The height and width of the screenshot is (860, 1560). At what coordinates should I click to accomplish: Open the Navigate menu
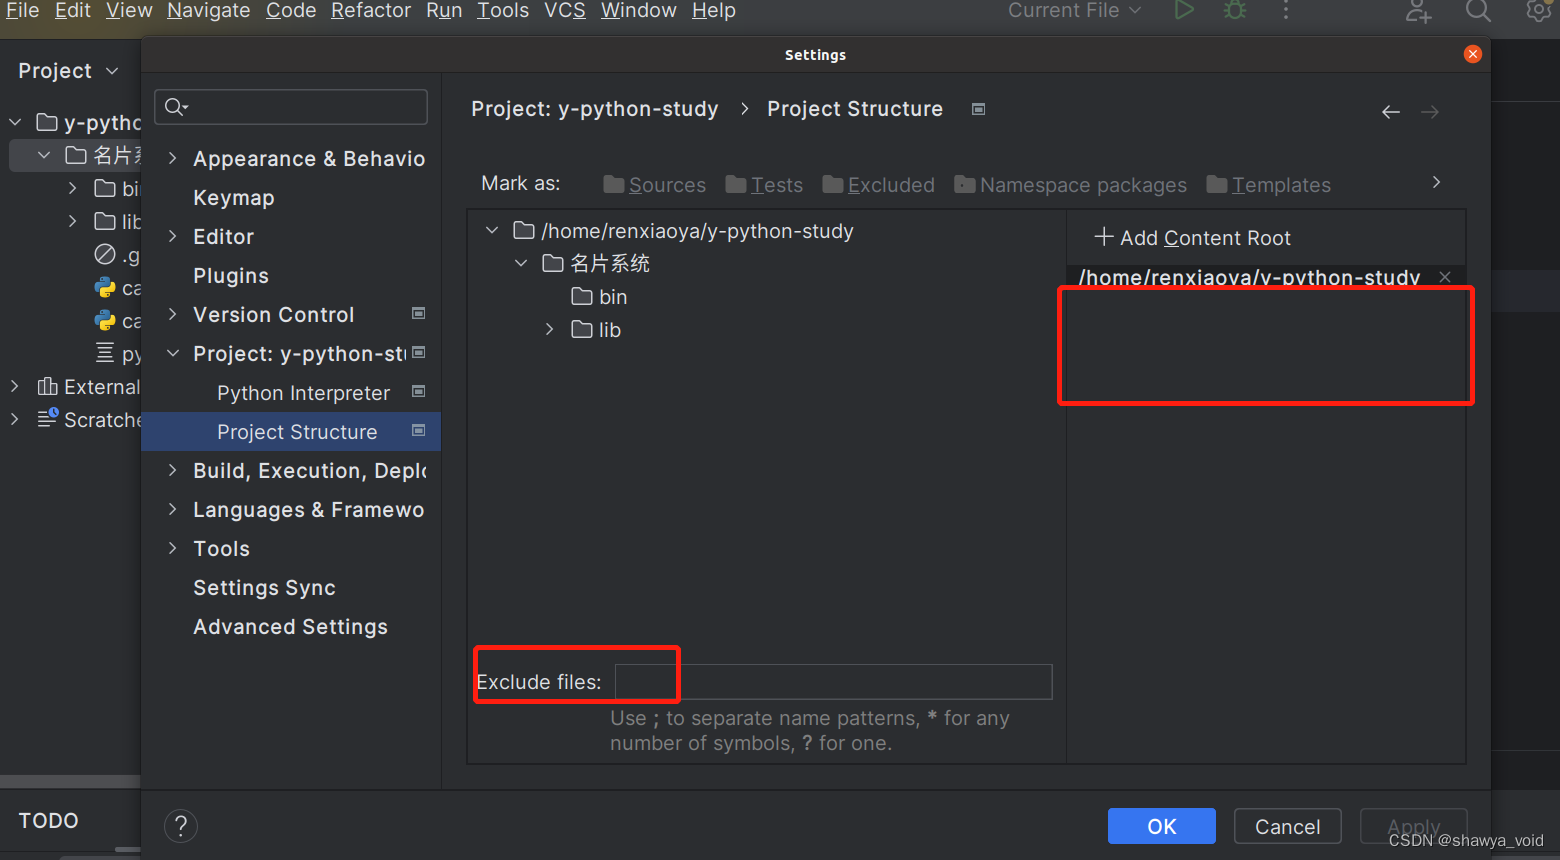tap(208, 11)
